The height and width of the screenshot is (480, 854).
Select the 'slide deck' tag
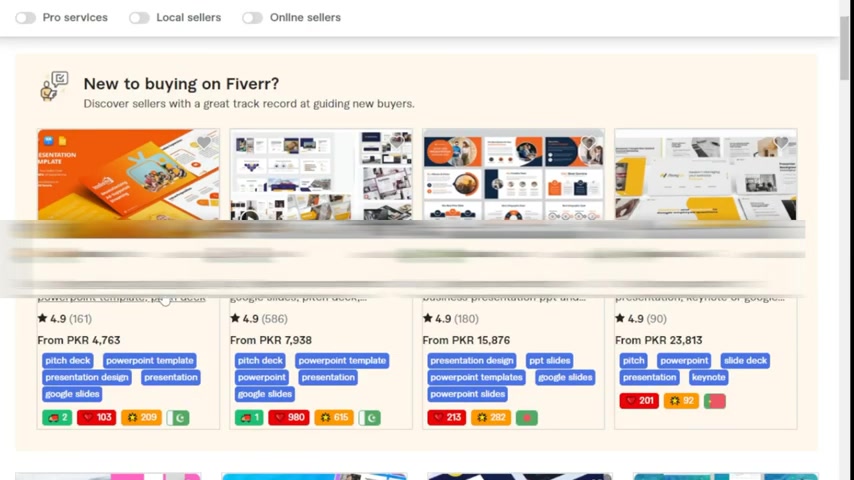[745, 361]
